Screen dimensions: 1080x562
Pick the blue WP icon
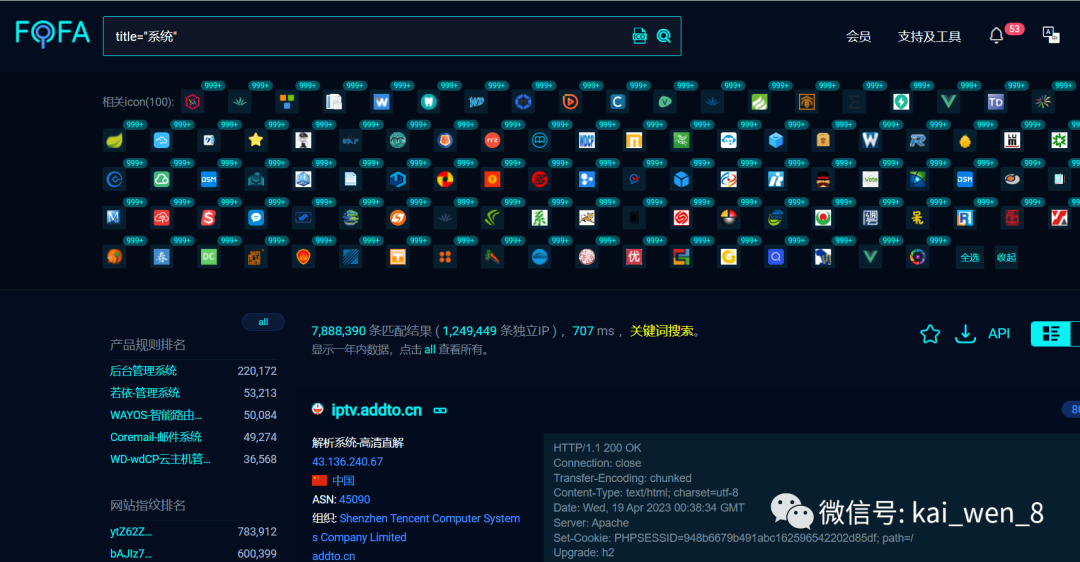[x=476, y=102]
